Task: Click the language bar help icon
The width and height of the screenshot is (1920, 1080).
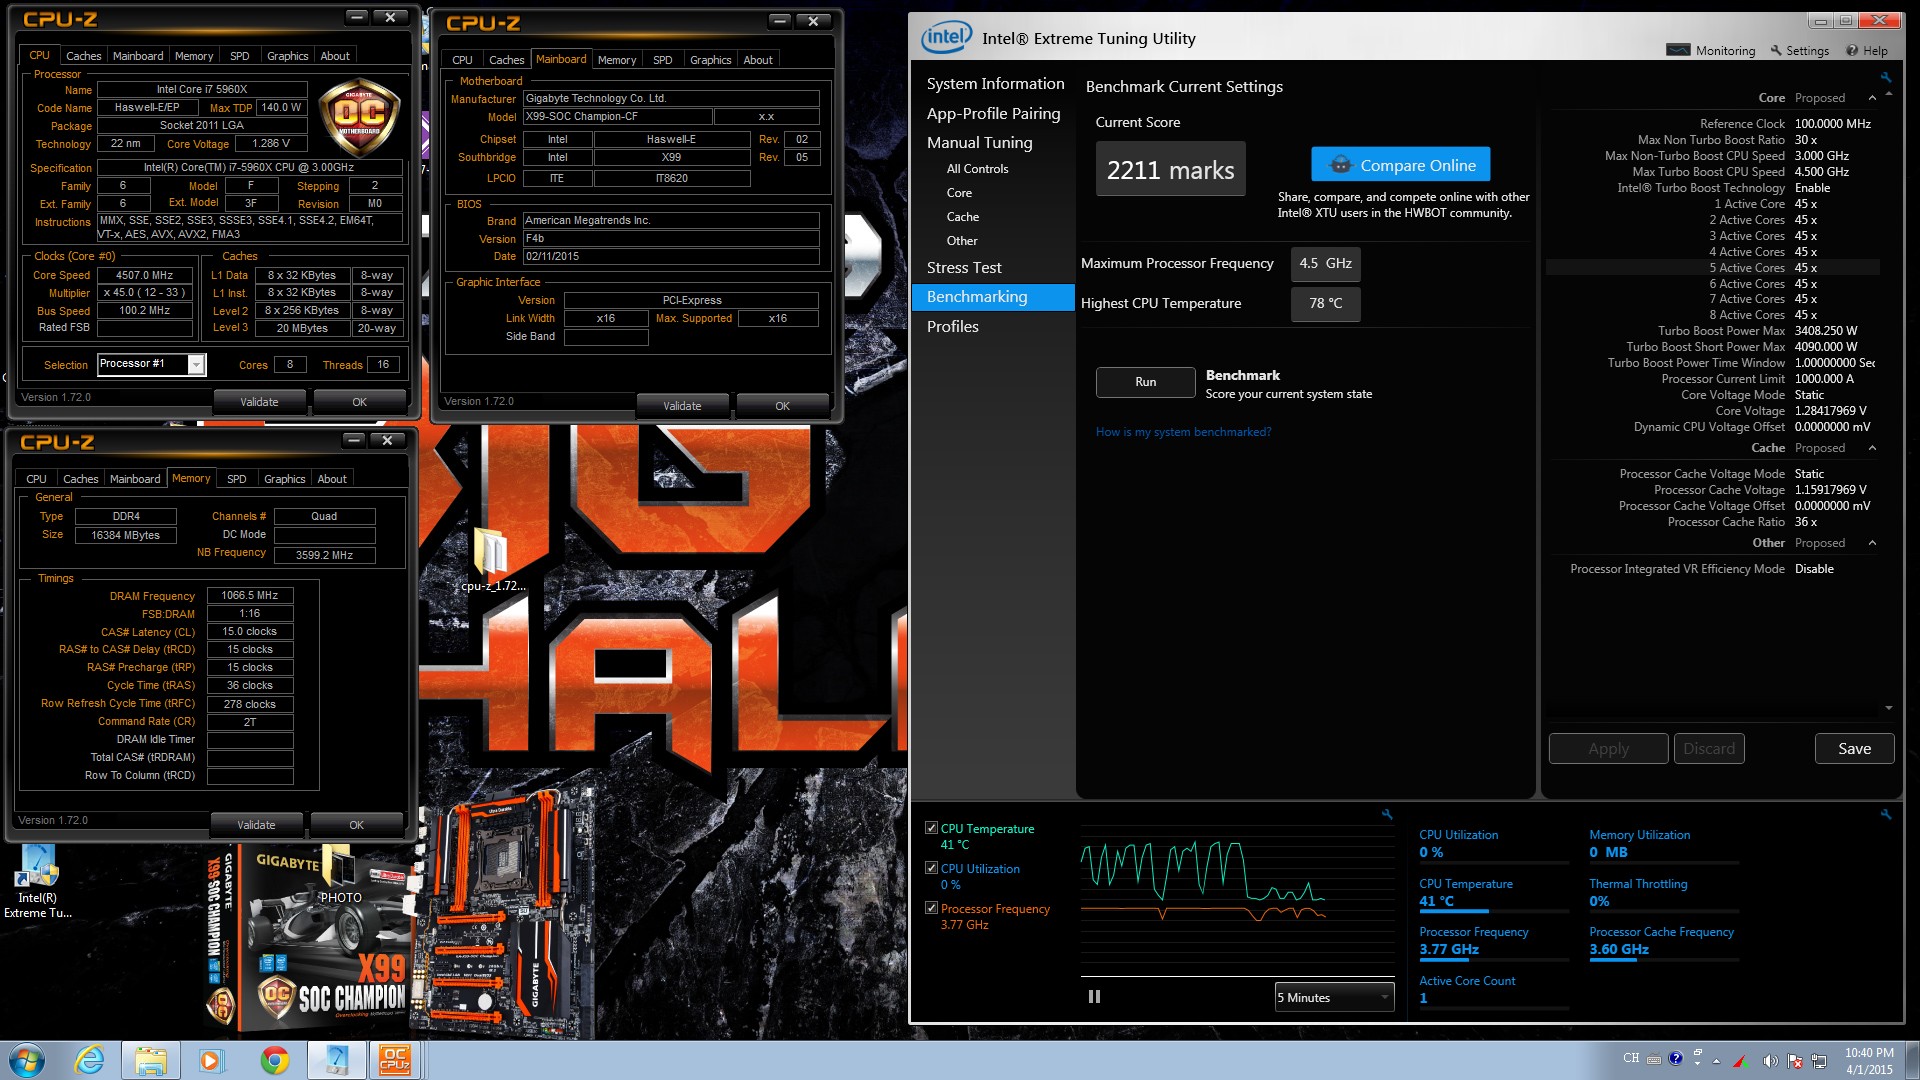Action: pos(1676,1058)
